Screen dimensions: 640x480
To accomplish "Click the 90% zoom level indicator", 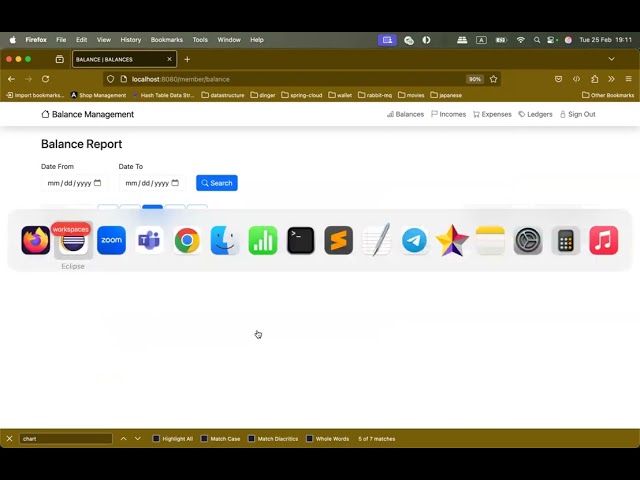I will (x=475, y=79).
